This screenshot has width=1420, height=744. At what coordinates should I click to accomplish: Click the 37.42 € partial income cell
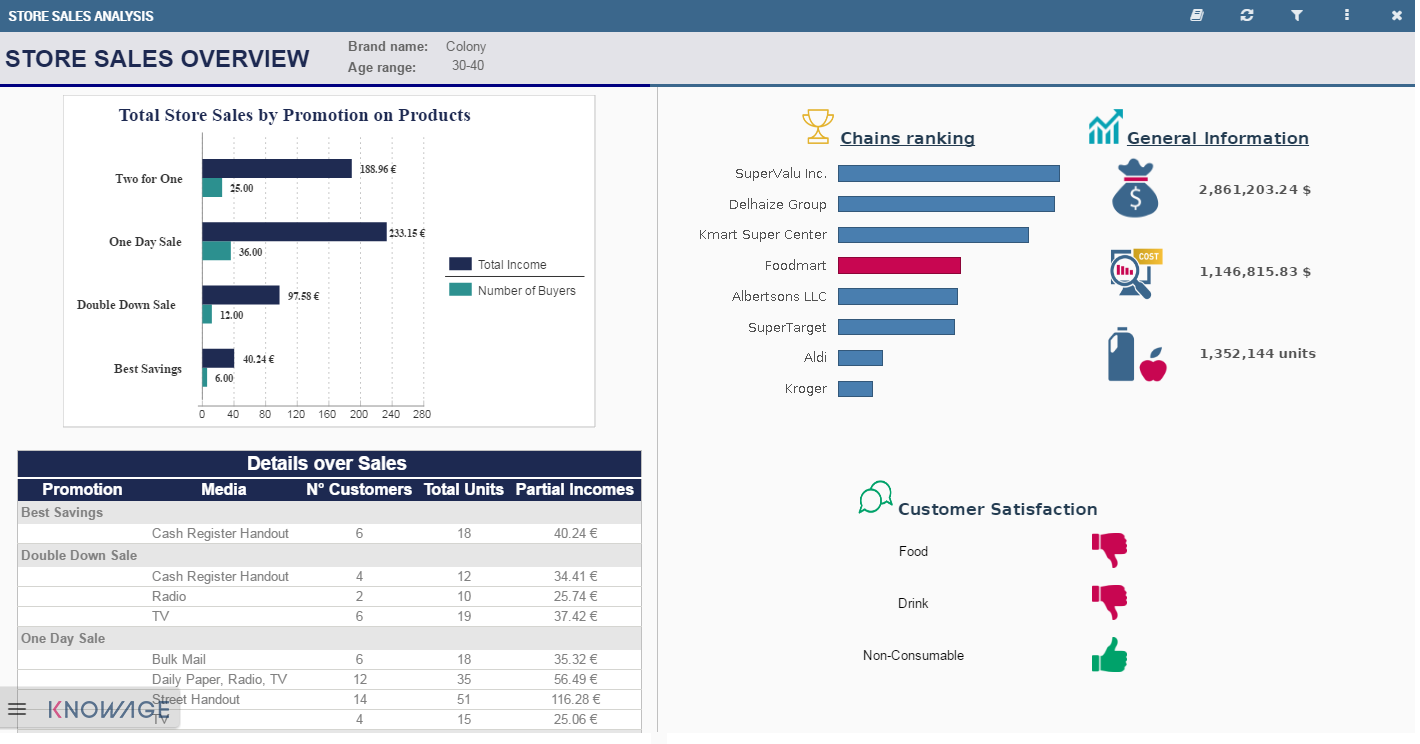[x=576, y=616]
